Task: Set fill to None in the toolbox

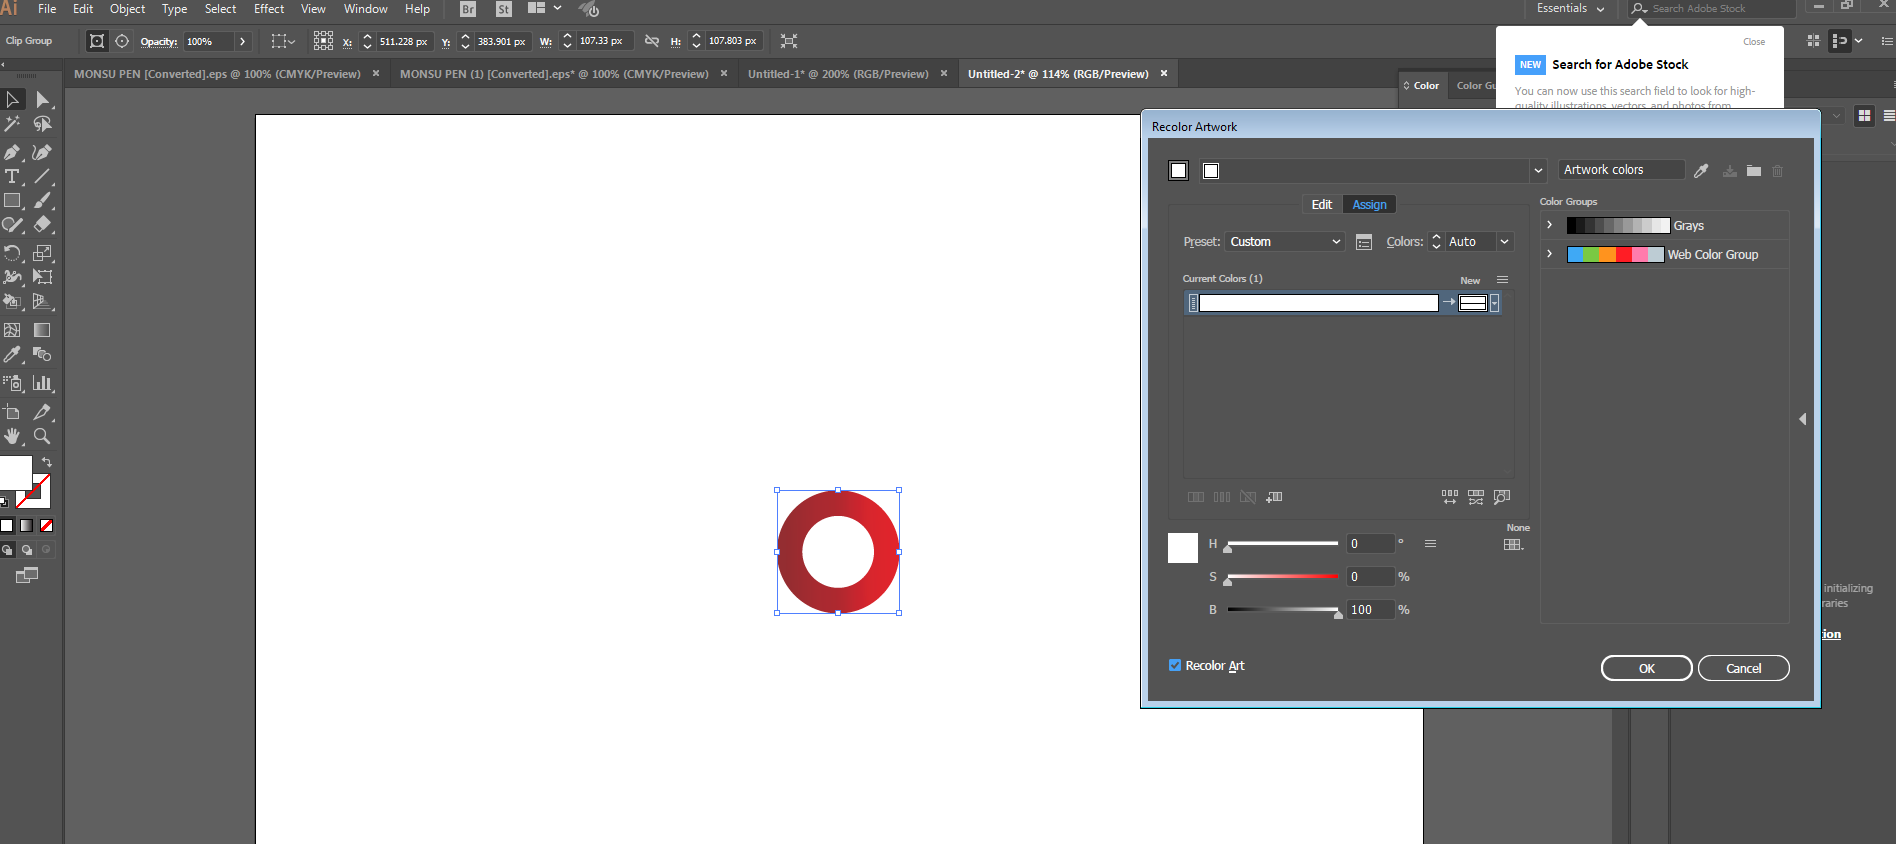Action: tap(46, 525)
